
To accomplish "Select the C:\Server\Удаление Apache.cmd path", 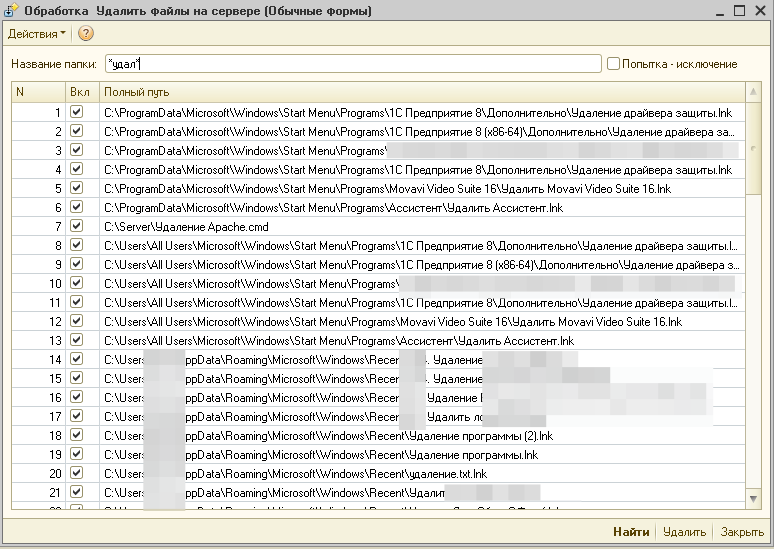I will (186, 227).
